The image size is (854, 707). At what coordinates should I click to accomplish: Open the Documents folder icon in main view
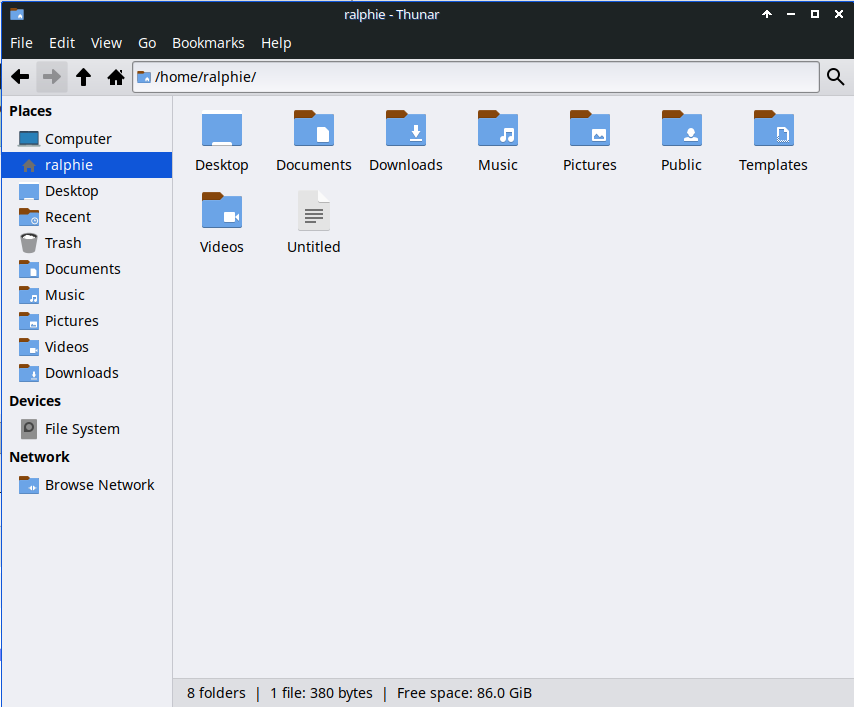(314, 129)
